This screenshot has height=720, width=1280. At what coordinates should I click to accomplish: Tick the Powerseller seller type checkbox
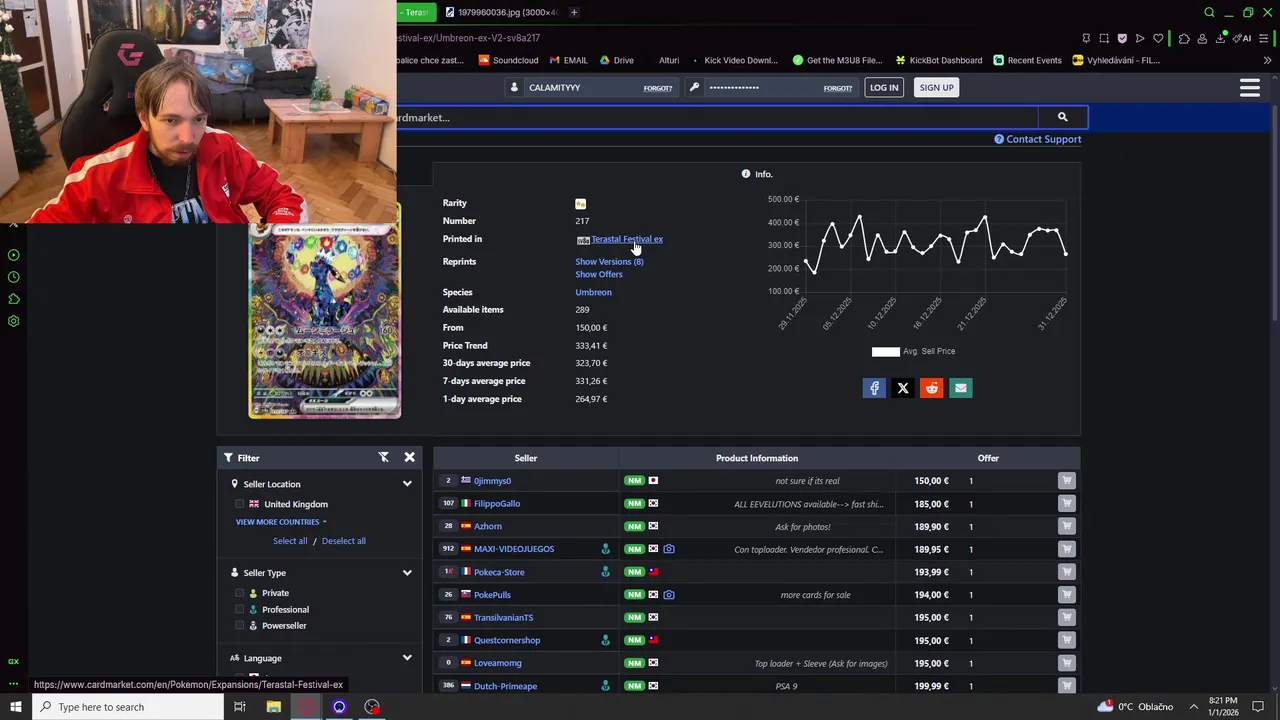(x=239, y=625)
